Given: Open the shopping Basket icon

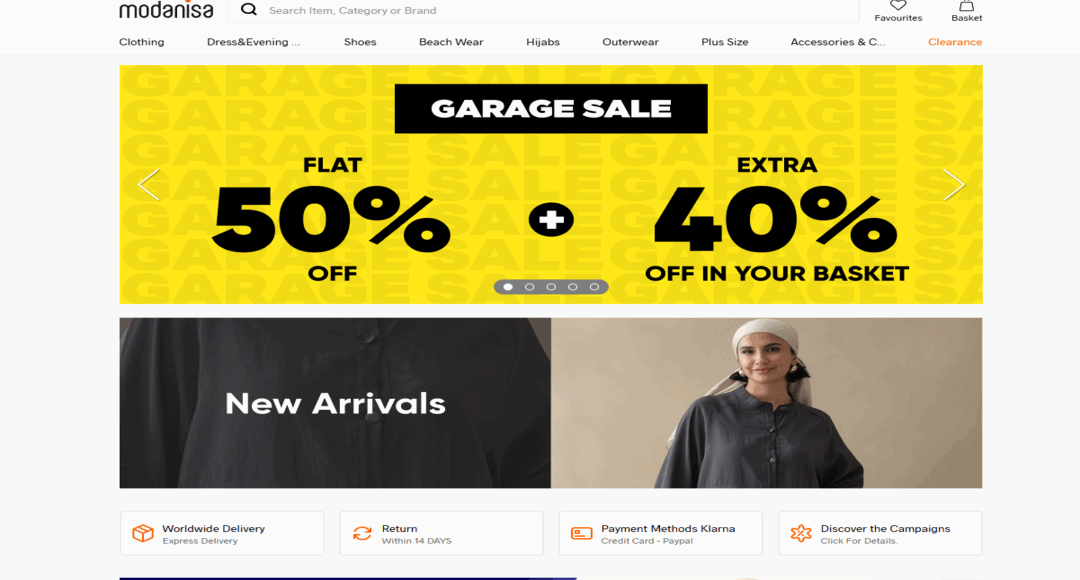Looking at the screenshot, I should tap(966, 6).
